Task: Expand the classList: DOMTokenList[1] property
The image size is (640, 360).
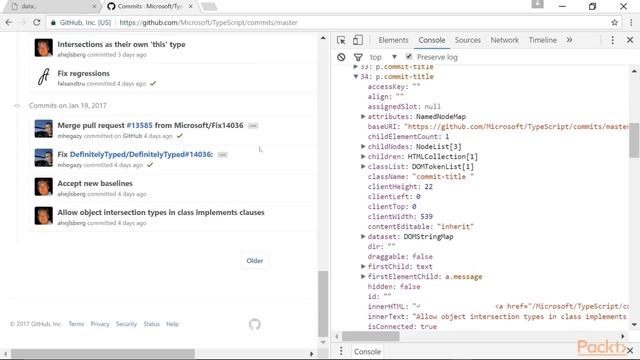Action: click(x=363, y=167)
